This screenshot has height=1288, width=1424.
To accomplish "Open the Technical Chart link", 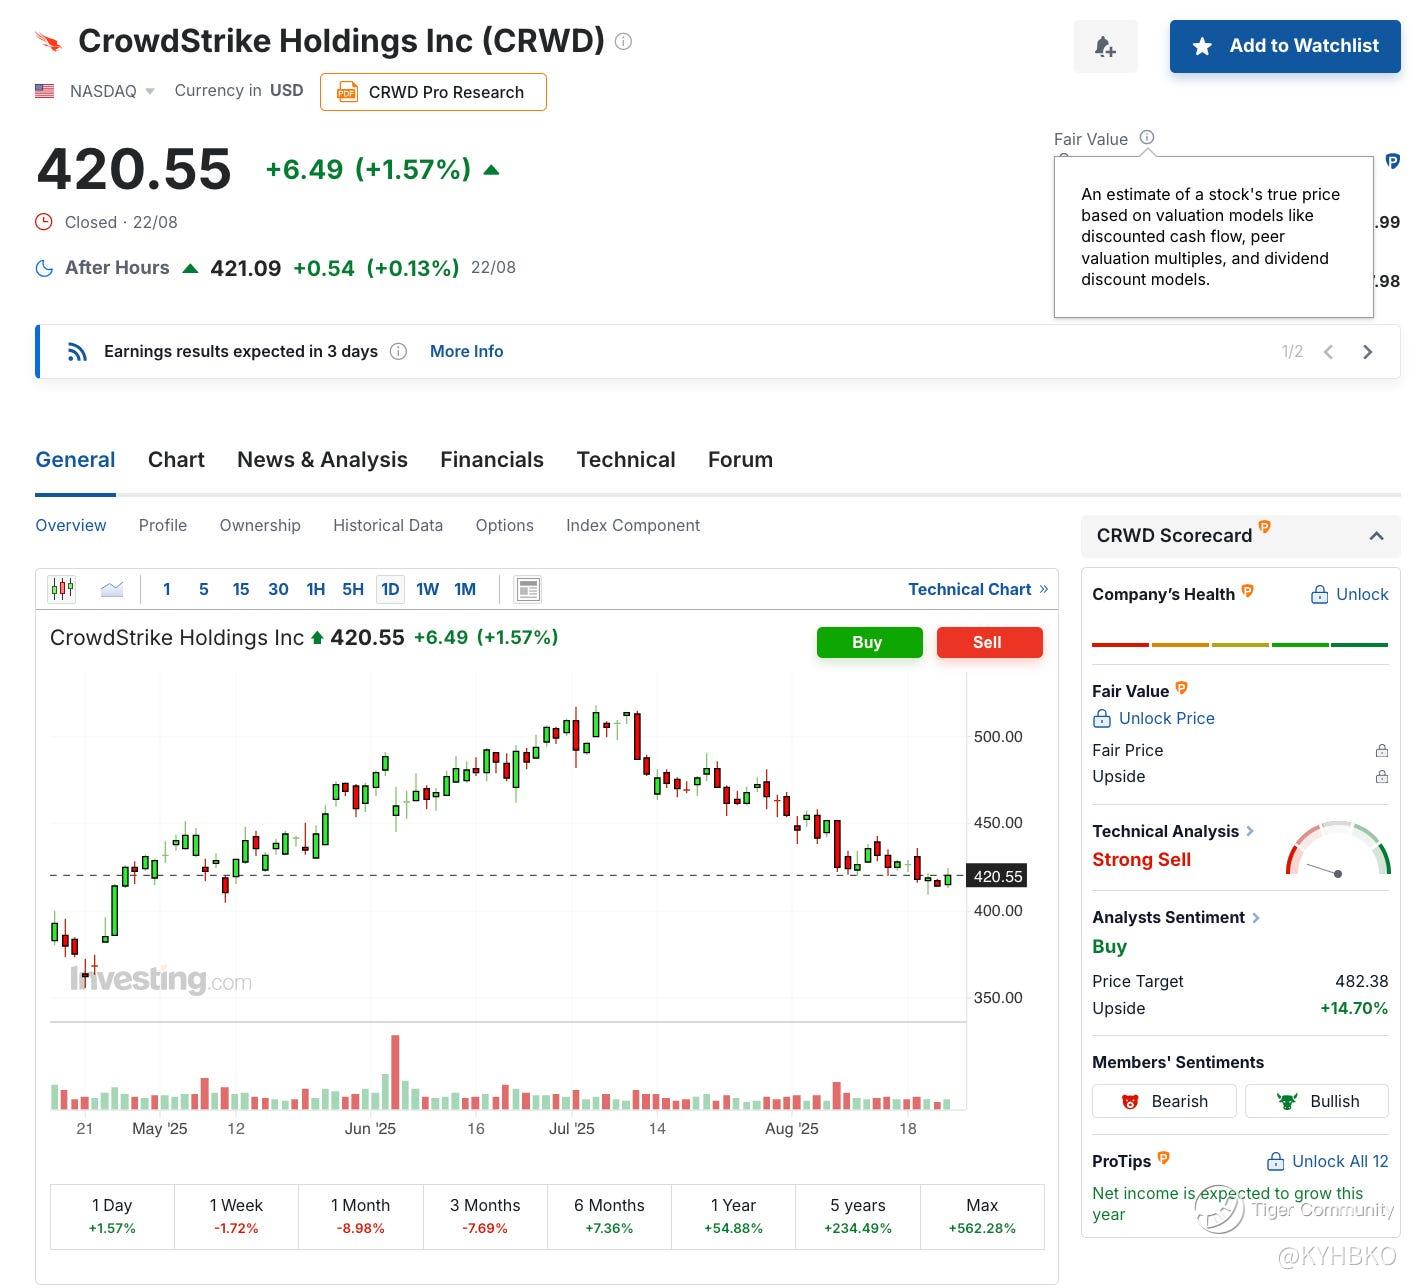I will (x=978, y=589).
